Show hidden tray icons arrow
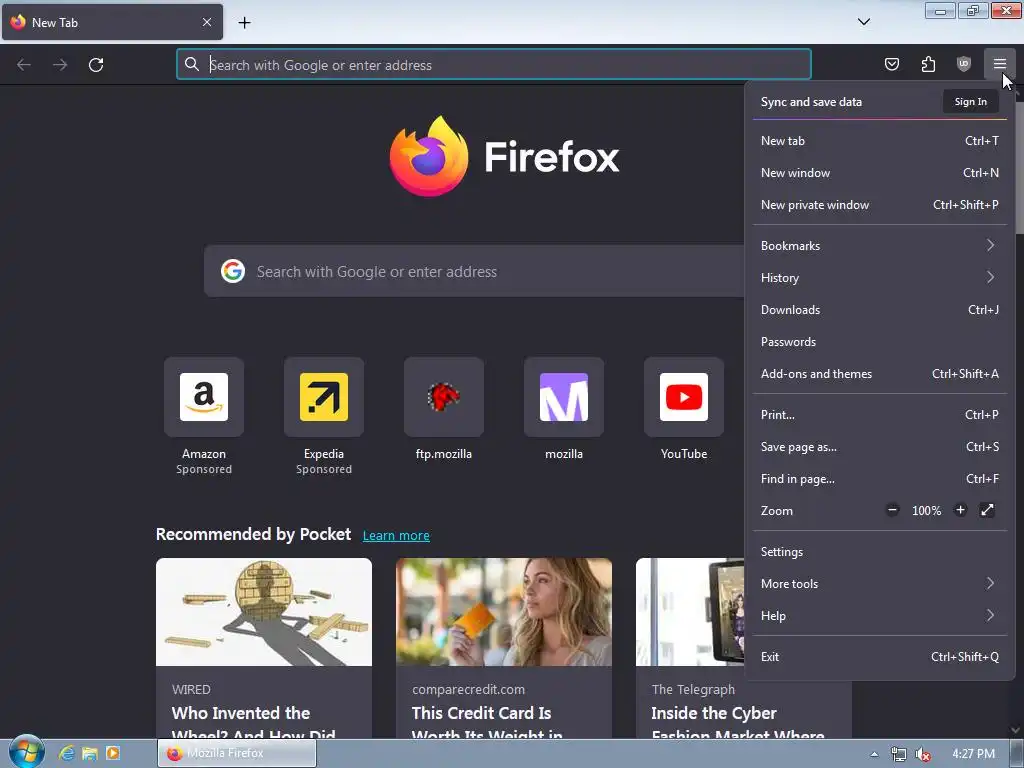The width and height of the screenshot is (1024, 768). pyautogui.click(x=874, y=754)
